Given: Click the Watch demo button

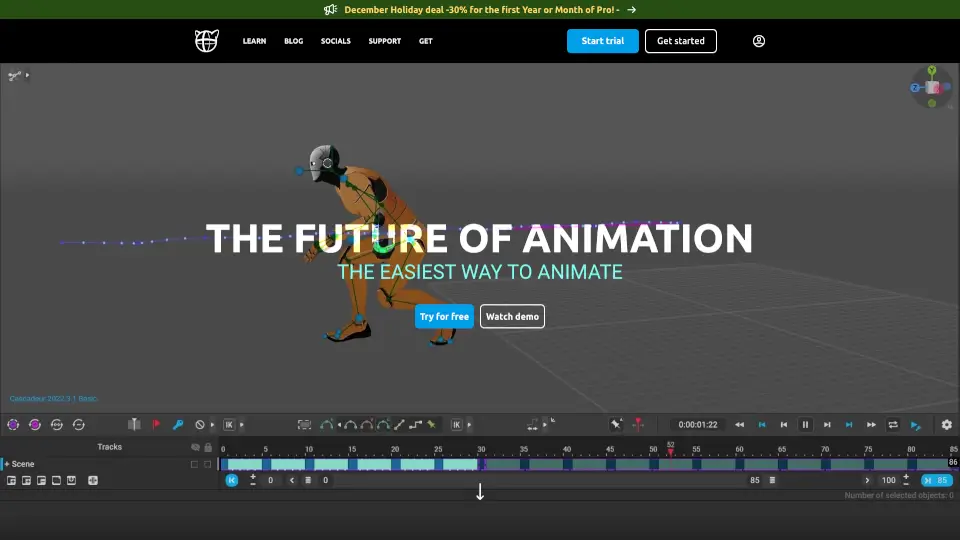Looking at the screenshot, I should coord(512,317).
